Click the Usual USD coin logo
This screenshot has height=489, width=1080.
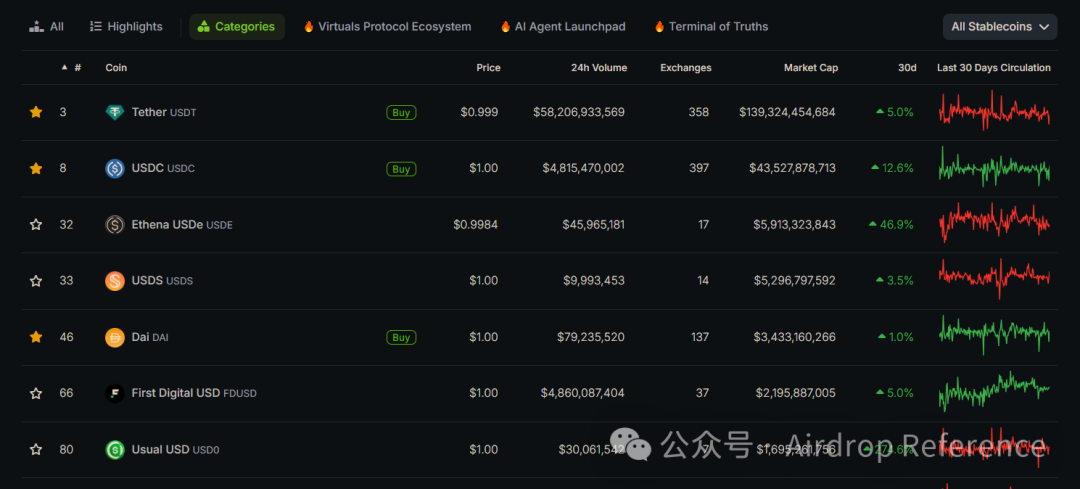tap(115, 450)
